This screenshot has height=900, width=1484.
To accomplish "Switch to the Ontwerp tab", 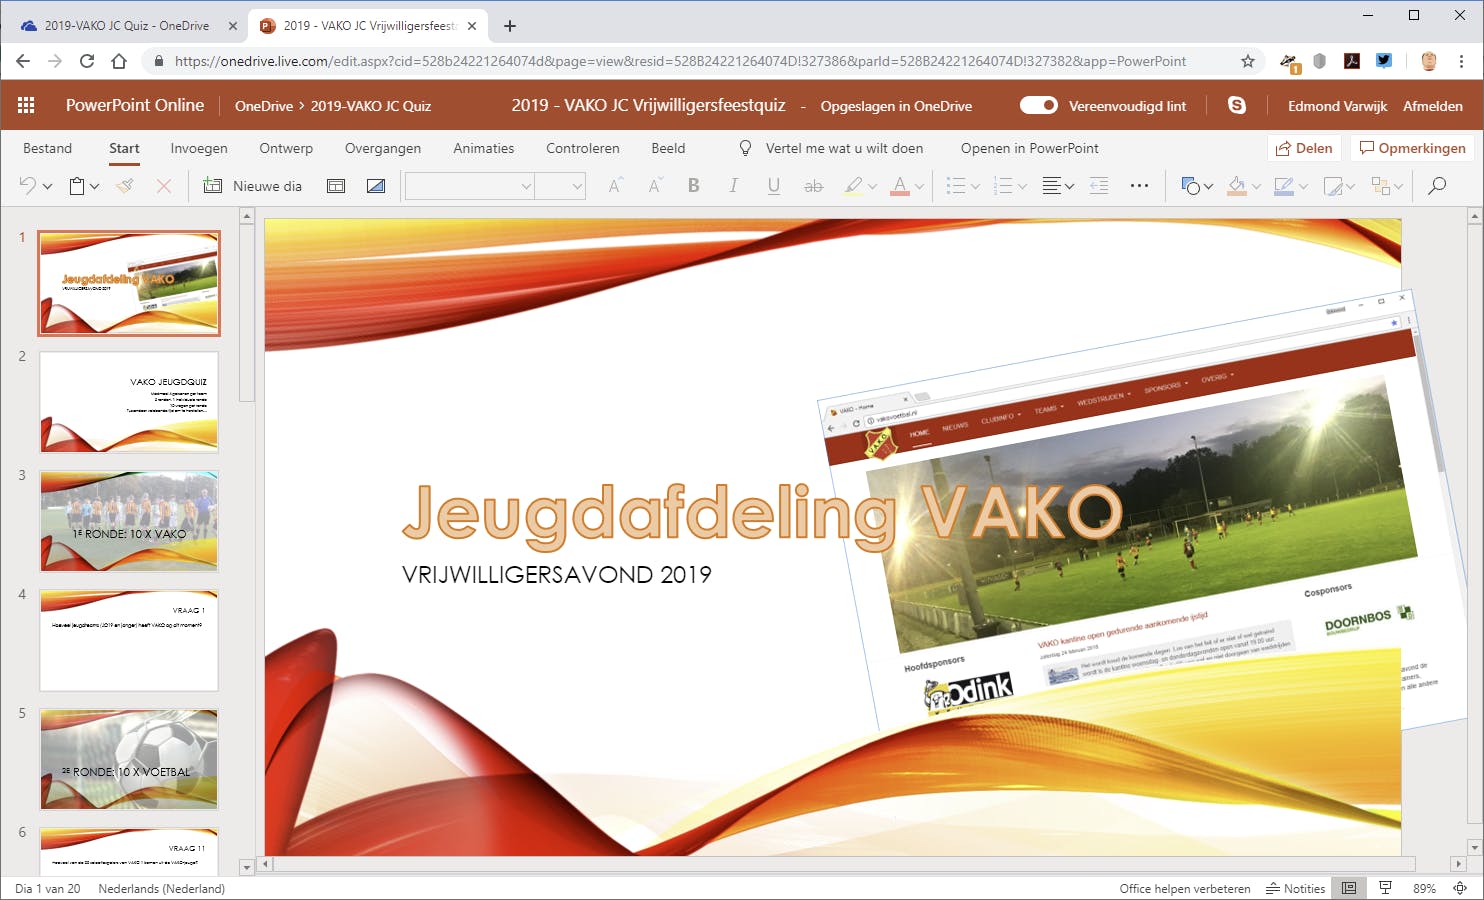I will [286, 148].
